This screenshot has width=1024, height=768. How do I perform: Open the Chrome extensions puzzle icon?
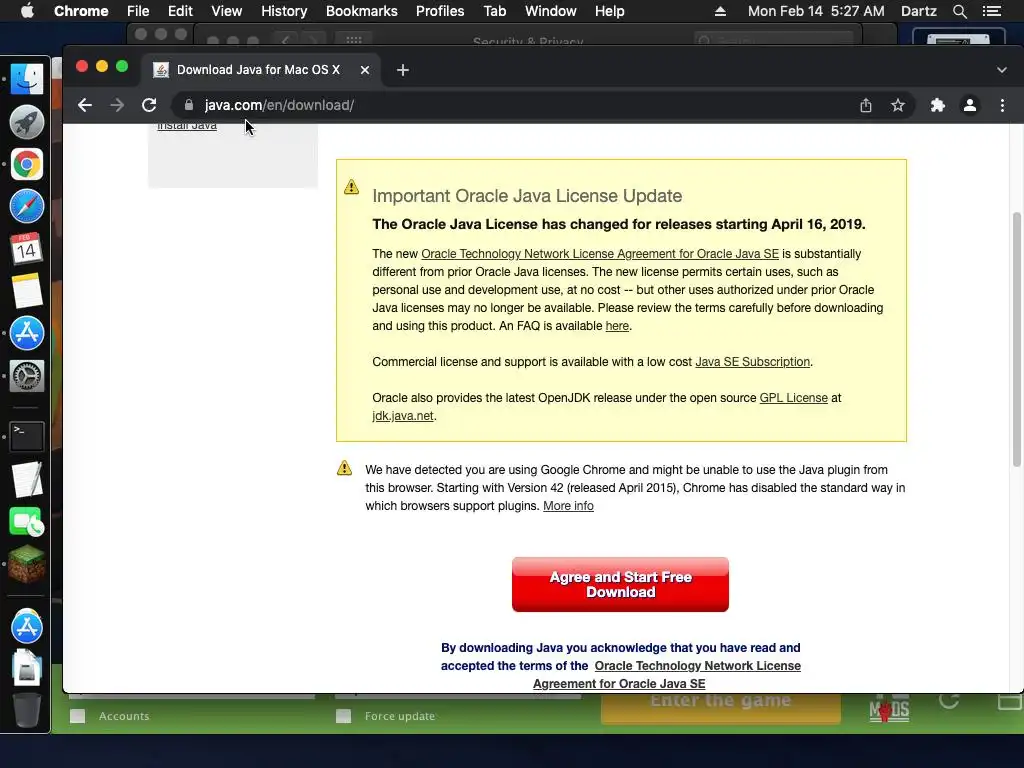coord(938,105)
